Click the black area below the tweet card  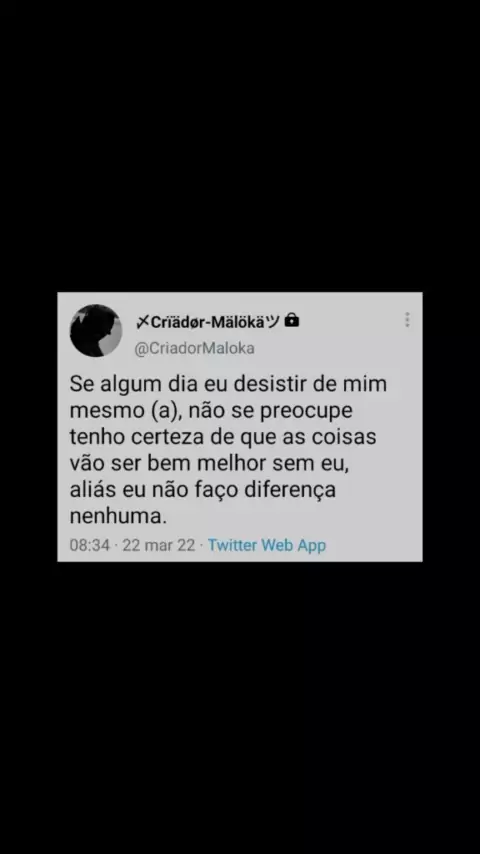[240, 708]
